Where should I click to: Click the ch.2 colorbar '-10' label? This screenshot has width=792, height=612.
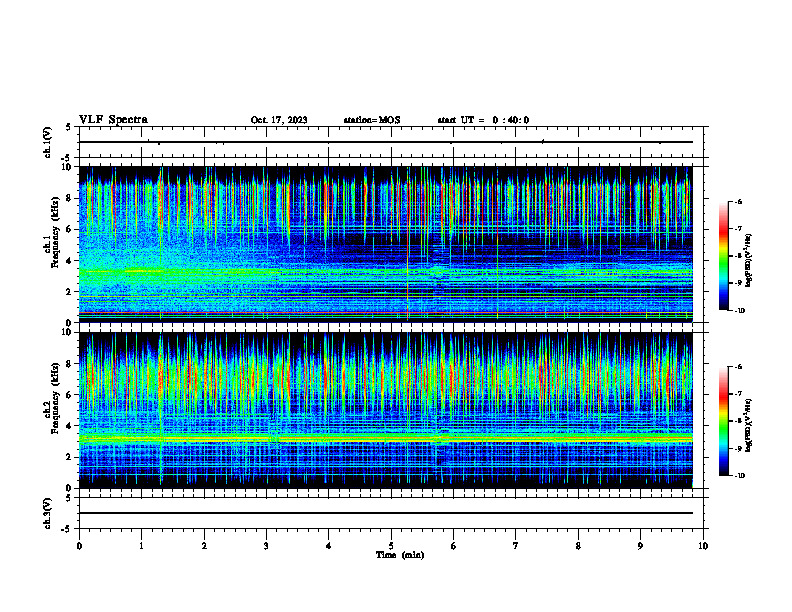(x=739, y=475)
